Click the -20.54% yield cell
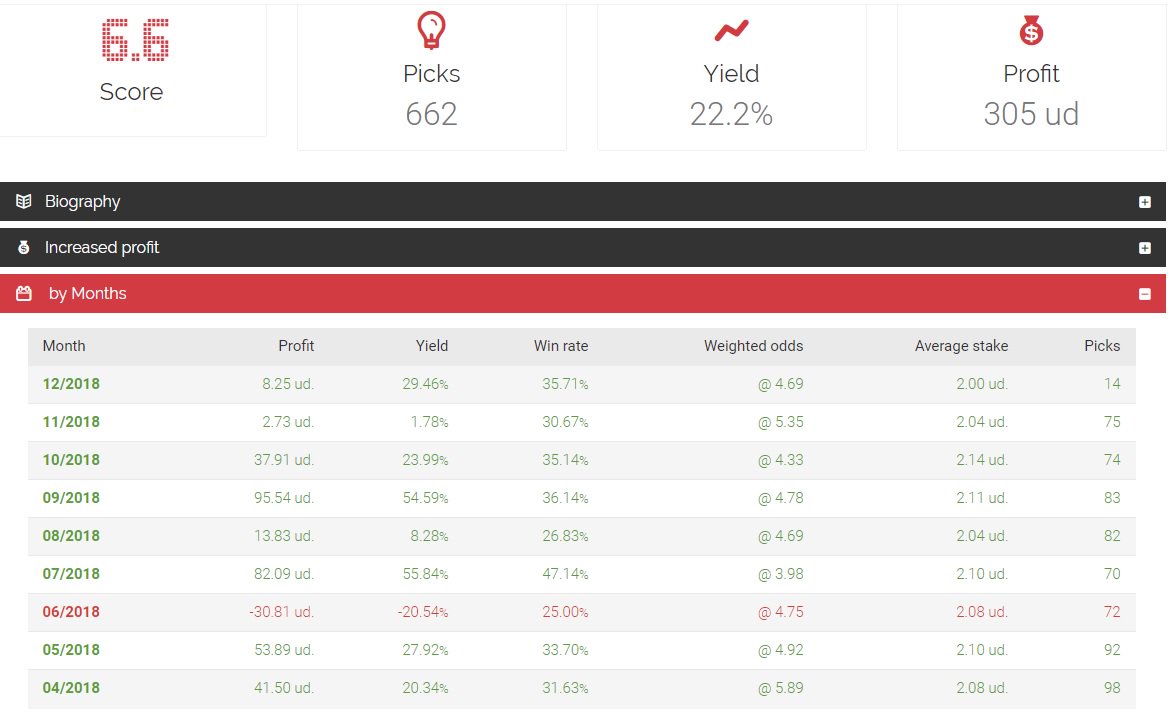The width and height of the screenshot is (1168, 715). click(x=423, y=612)
